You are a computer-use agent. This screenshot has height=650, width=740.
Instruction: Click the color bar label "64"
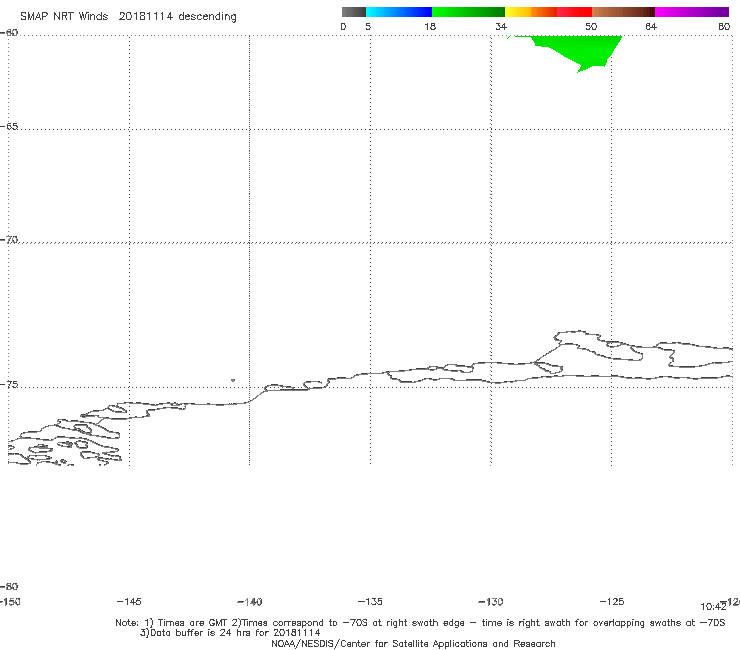pyautogui.click(x=651, y=26)
